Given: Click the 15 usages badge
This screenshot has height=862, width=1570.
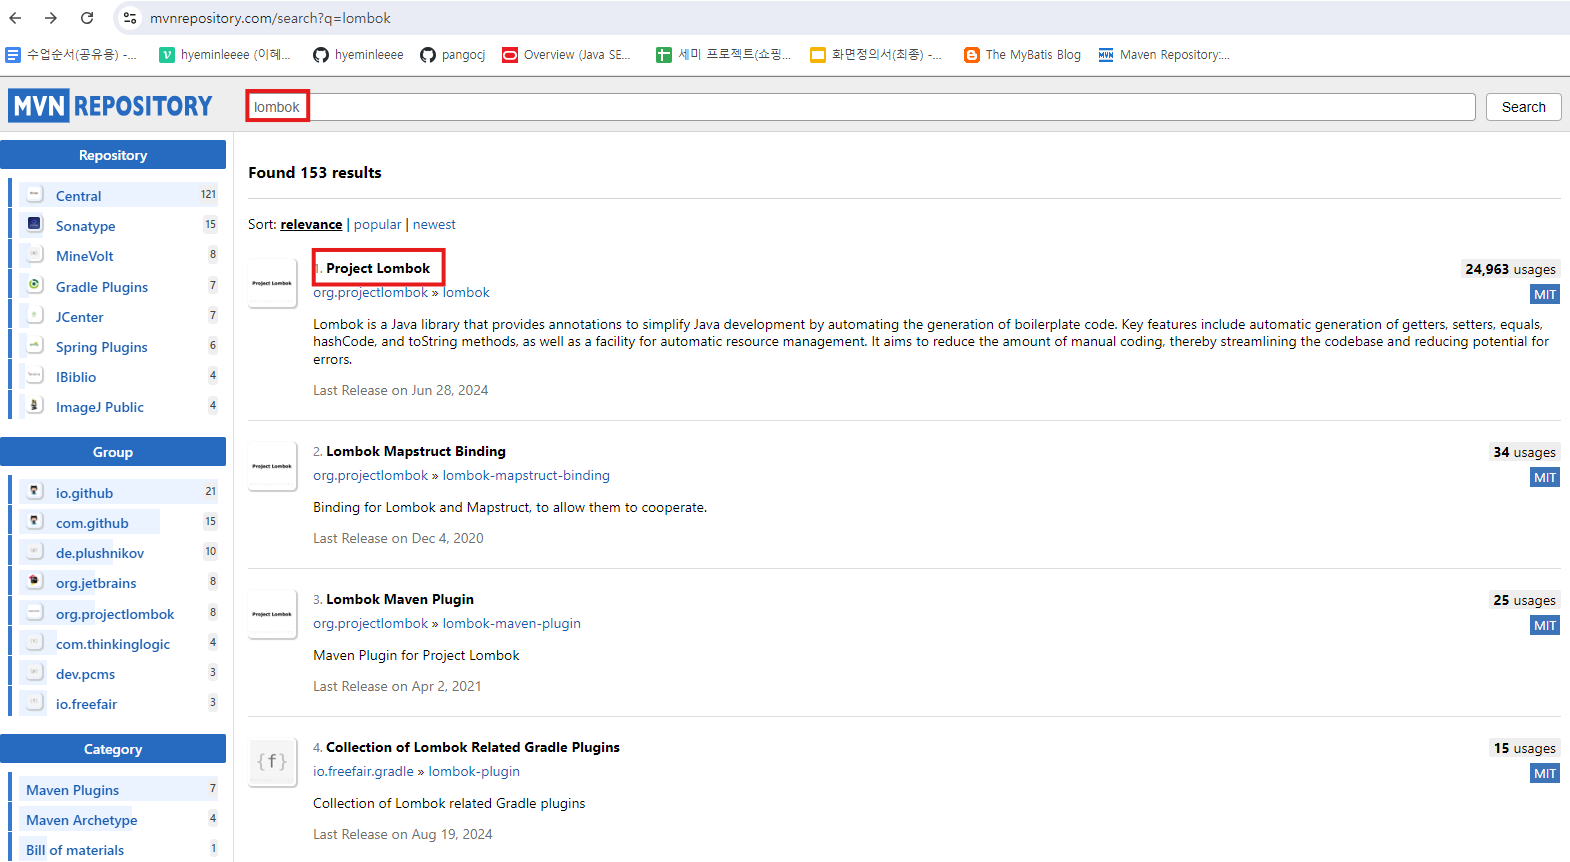Looking at the screenshot, I should (1524, 748).
